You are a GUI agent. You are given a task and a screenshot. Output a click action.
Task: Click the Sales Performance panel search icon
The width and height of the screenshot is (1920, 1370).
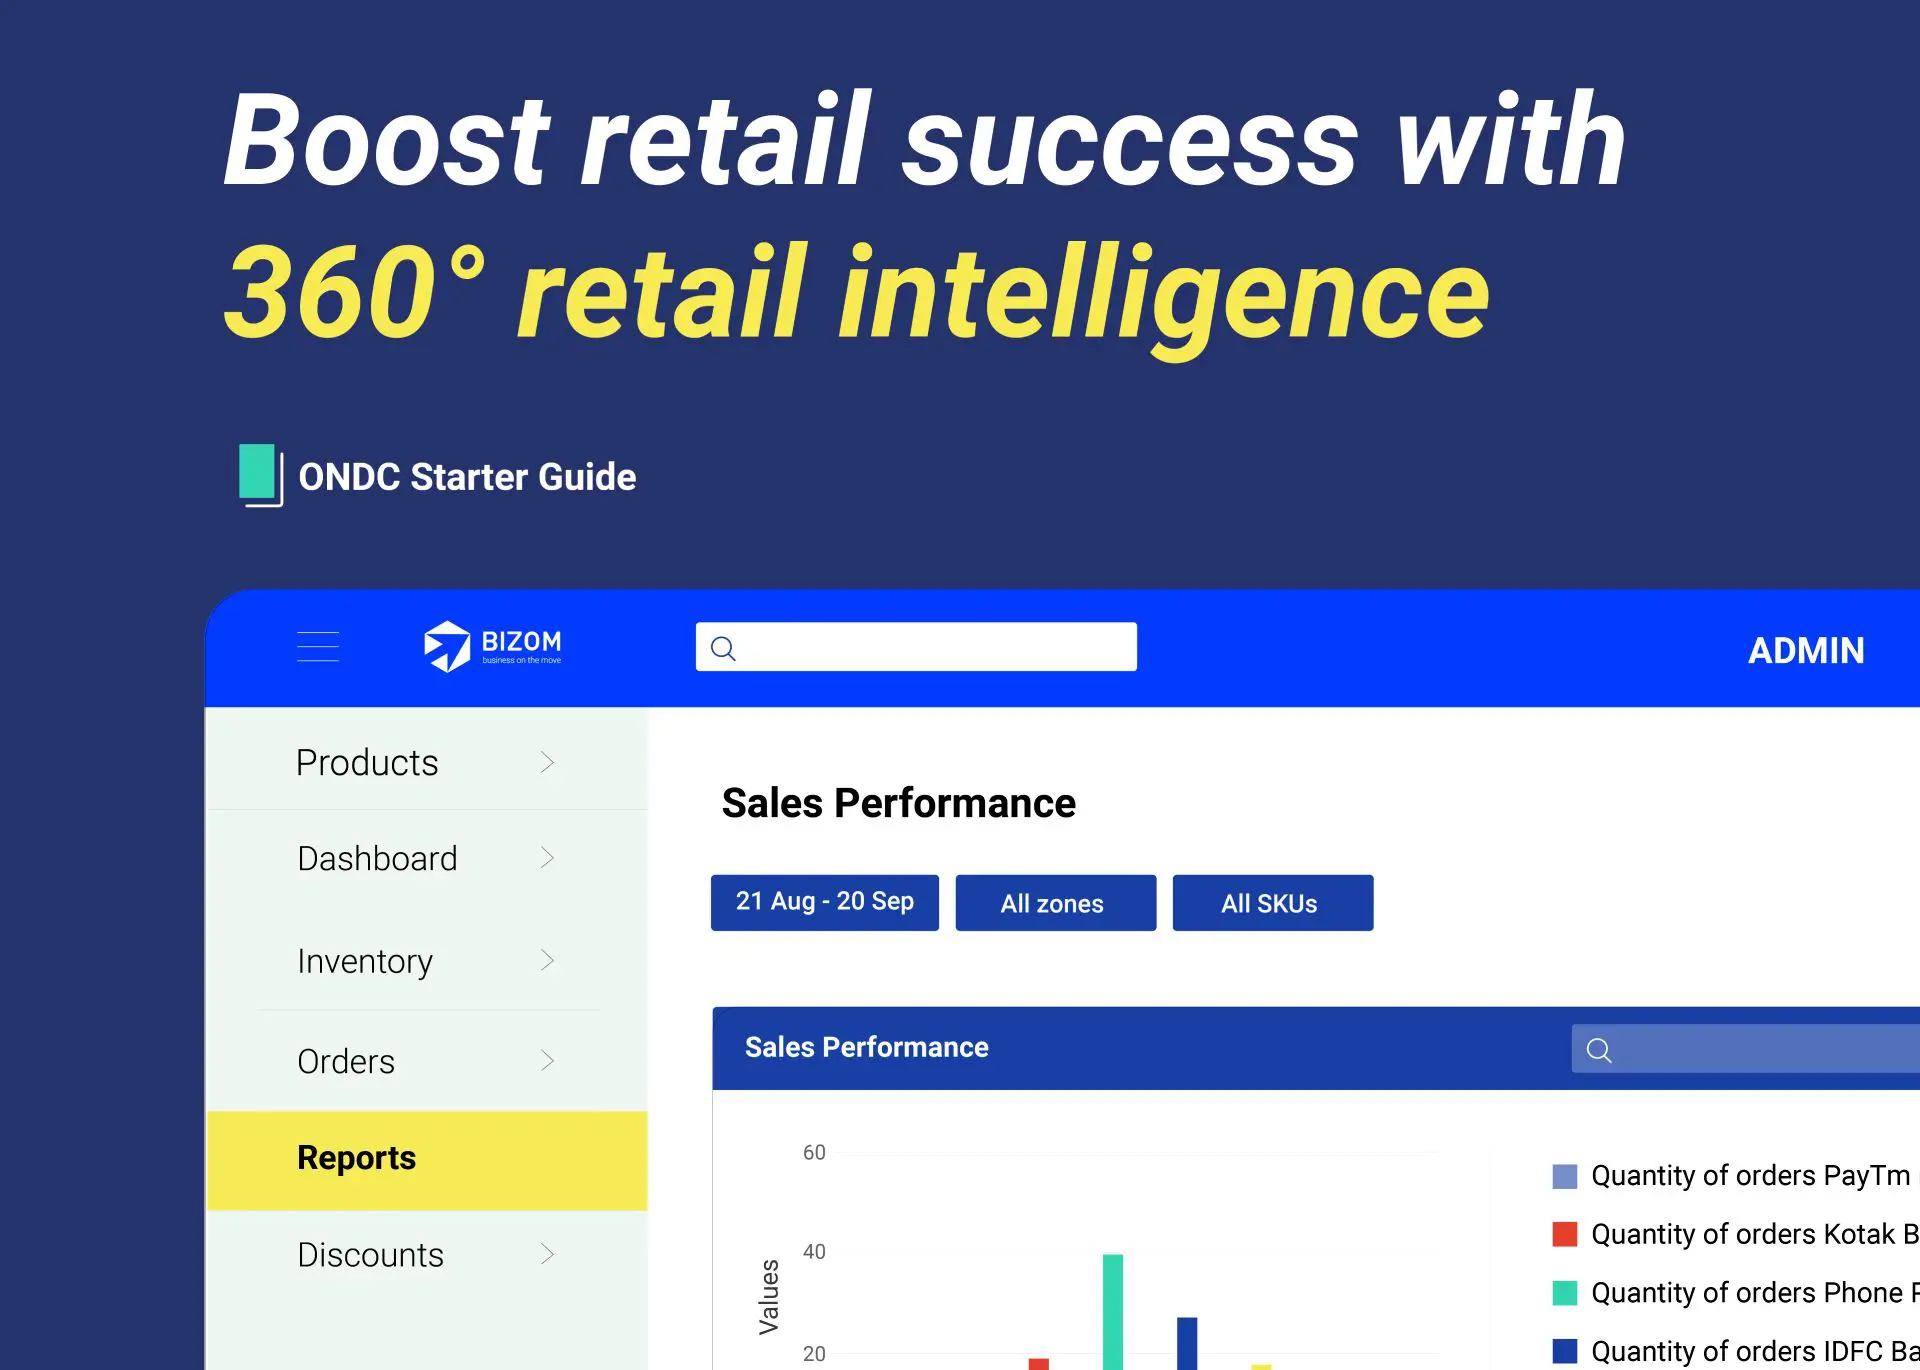(1599, 1050)
